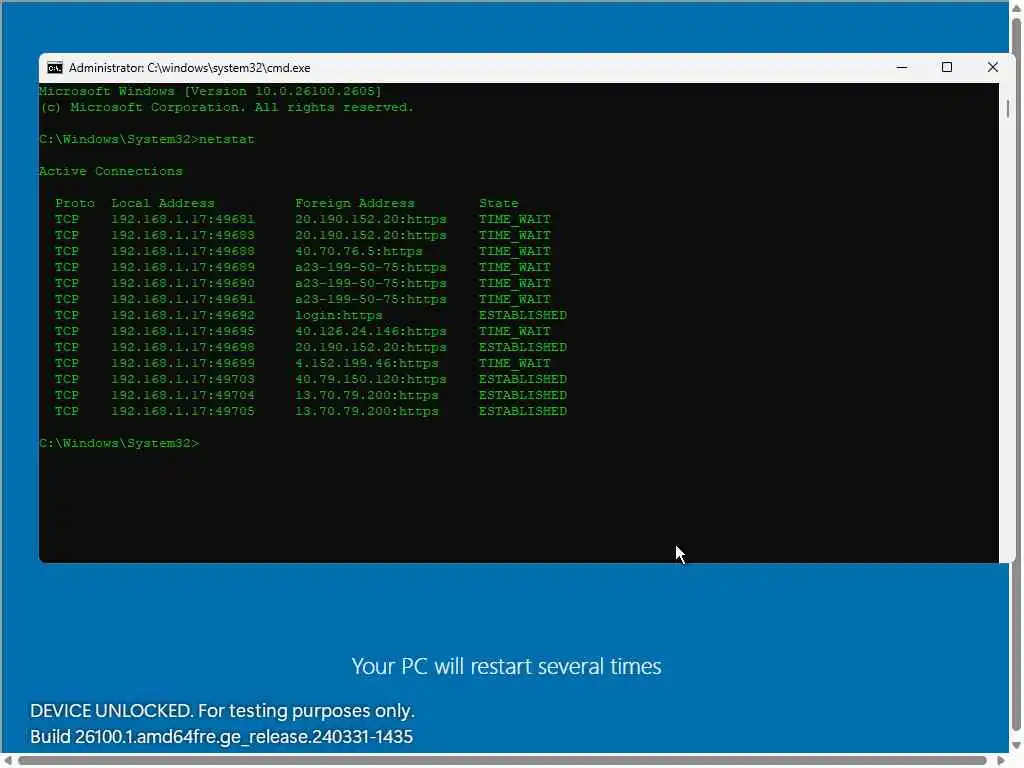The image size is (1024, 768).
Task: Click local address 192.168.1.17:49692
Action: pyautogui.click(x=183, y=315)
